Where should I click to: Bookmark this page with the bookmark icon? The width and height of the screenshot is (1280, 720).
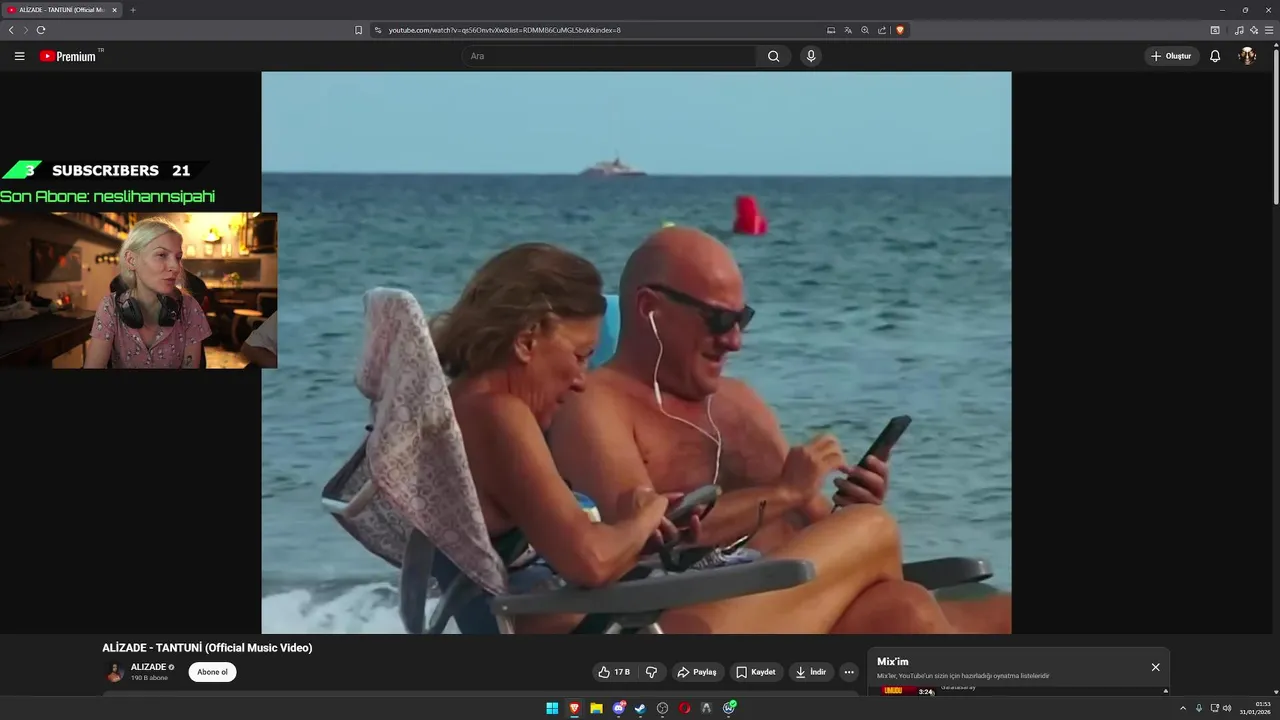tap(358, 30)
